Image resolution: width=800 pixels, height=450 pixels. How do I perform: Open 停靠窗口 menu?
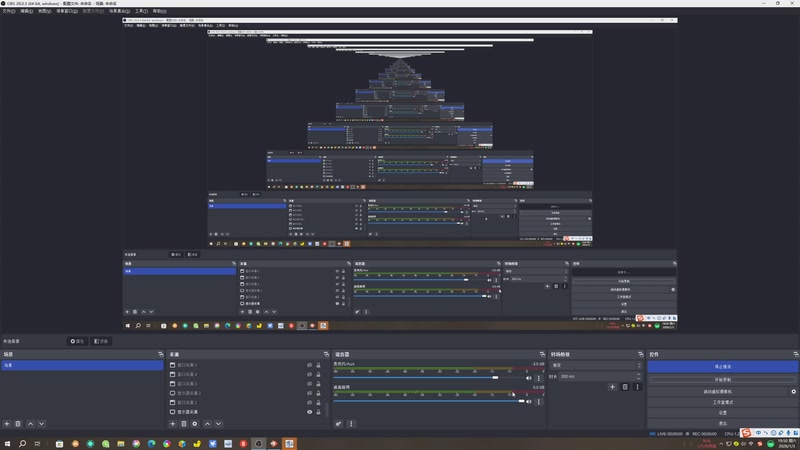tap(67, 11)
